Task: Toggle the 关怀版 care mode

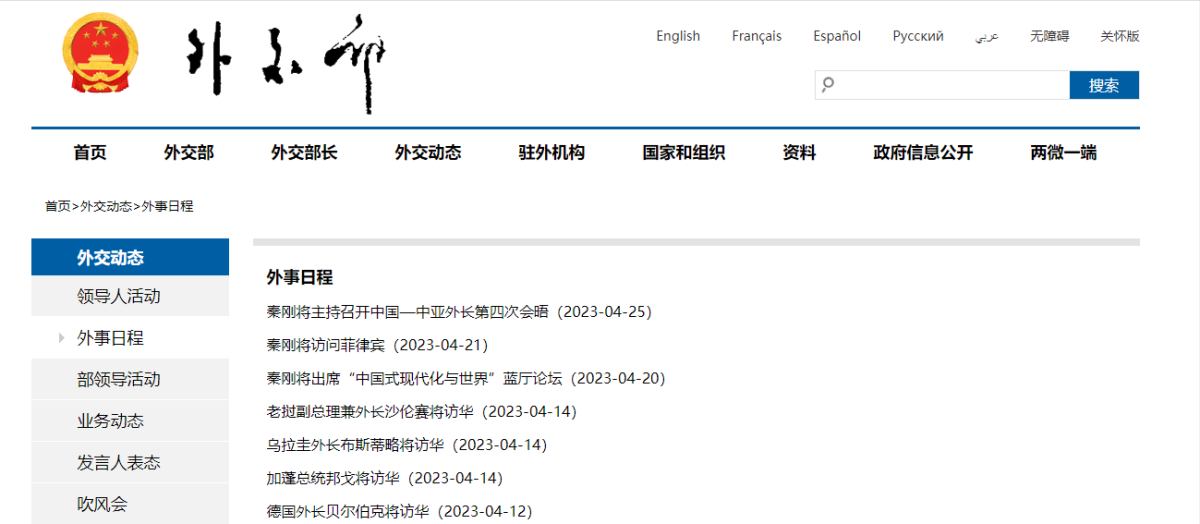Action: pos(1119,36)
